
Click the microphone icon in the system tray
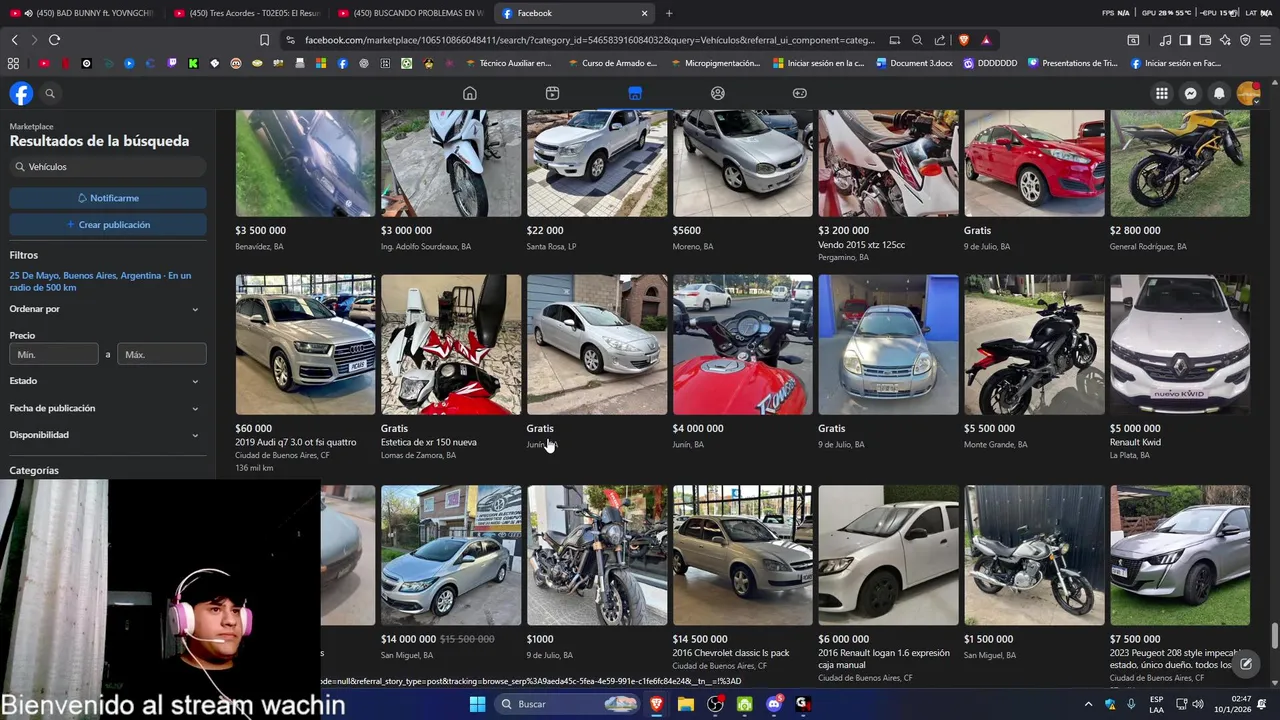click(x=1131, y=704)
